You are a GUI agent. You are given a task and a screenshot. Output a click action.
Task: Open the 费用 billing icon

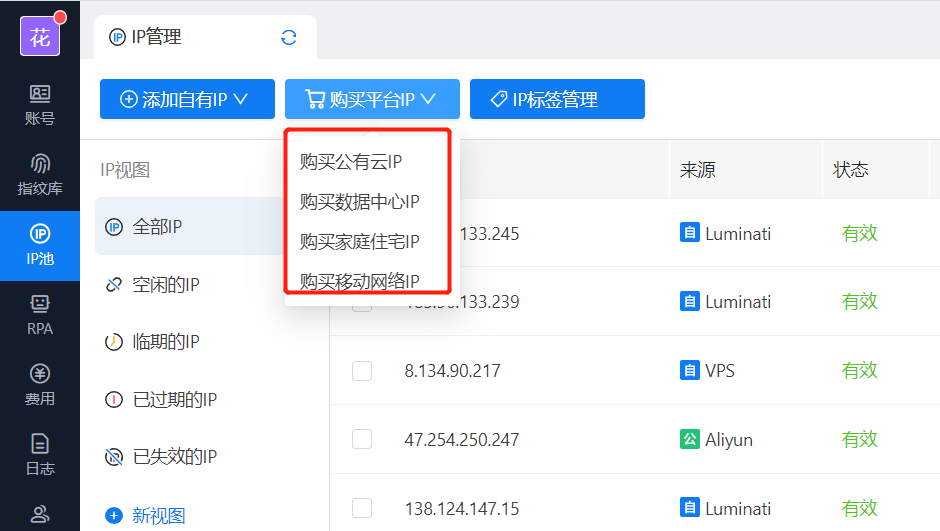[x=40, y=384]
